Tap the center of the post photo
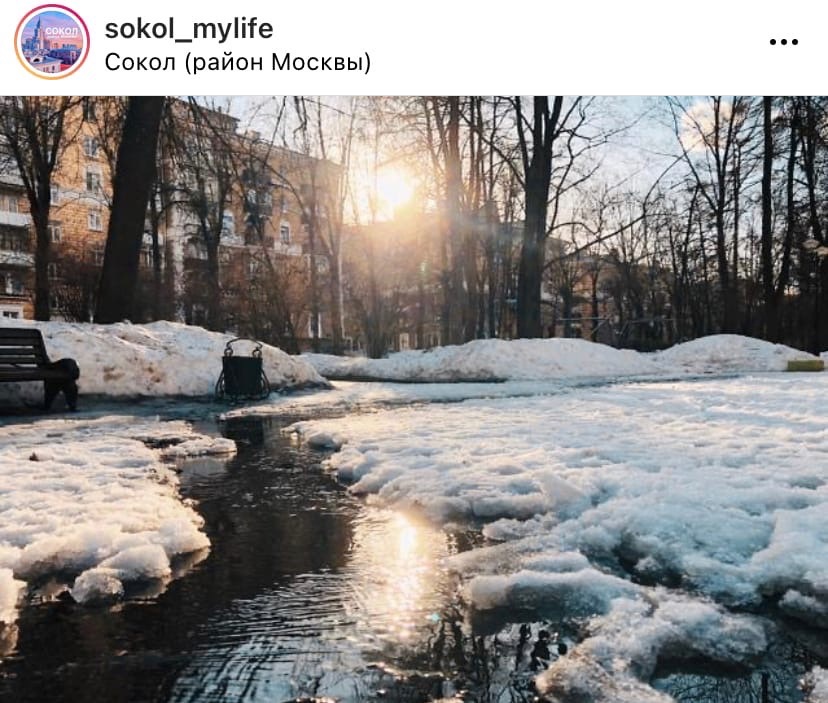Viewport: 828px width, 703px height. (x=414, y=399)
